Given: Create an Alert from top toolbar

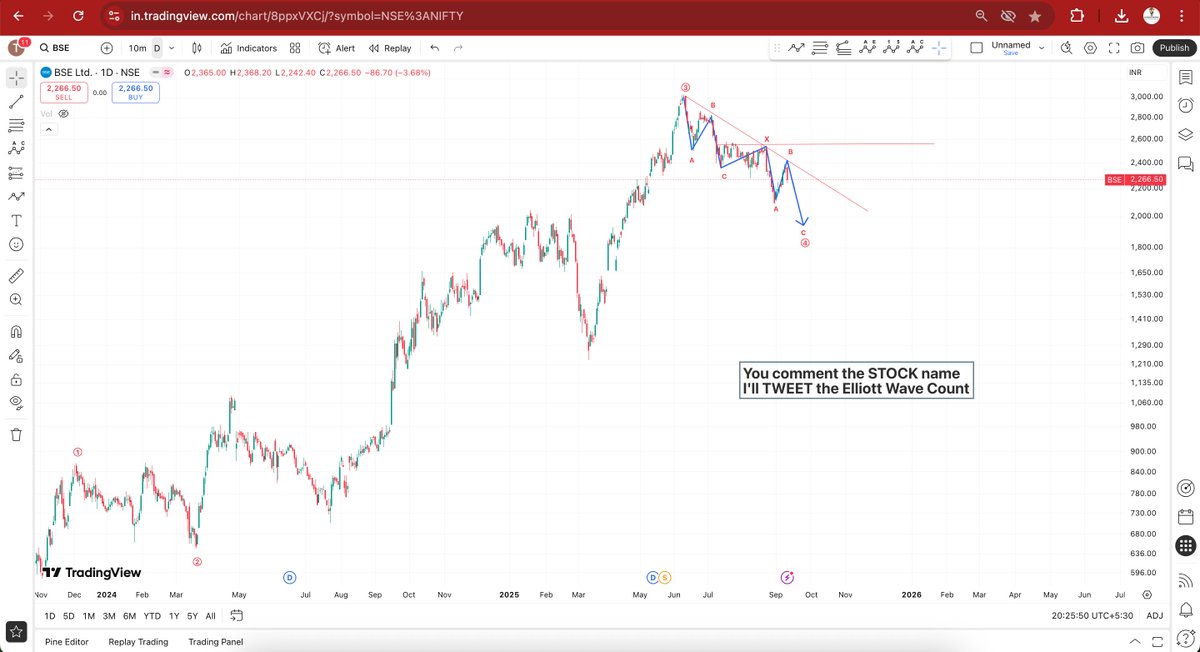Looking at the screenshot, I should click(x=336, y=48).
